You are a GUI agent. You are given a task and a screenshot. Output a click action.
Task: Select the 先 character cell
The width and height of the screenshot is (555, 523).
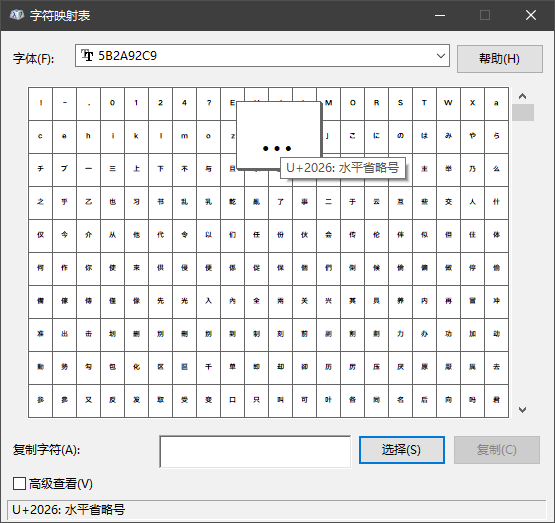161,302
